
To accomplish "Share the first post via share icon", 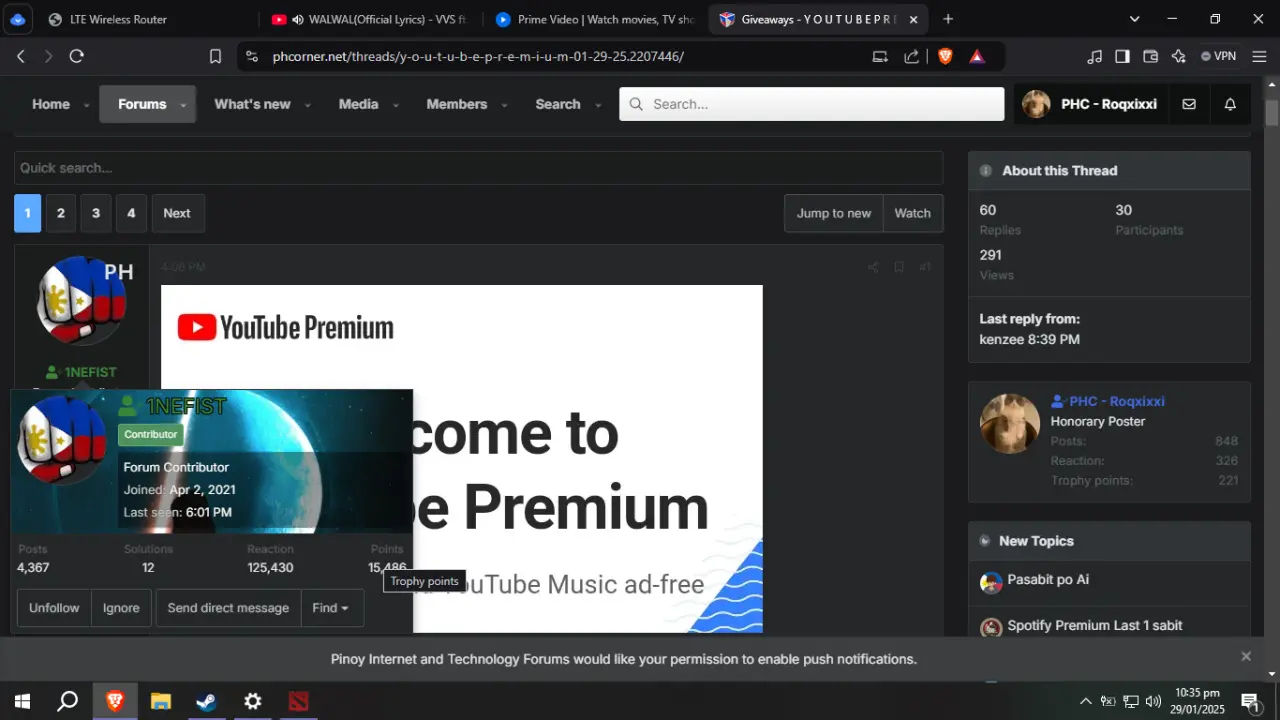I will click(873, 267).
